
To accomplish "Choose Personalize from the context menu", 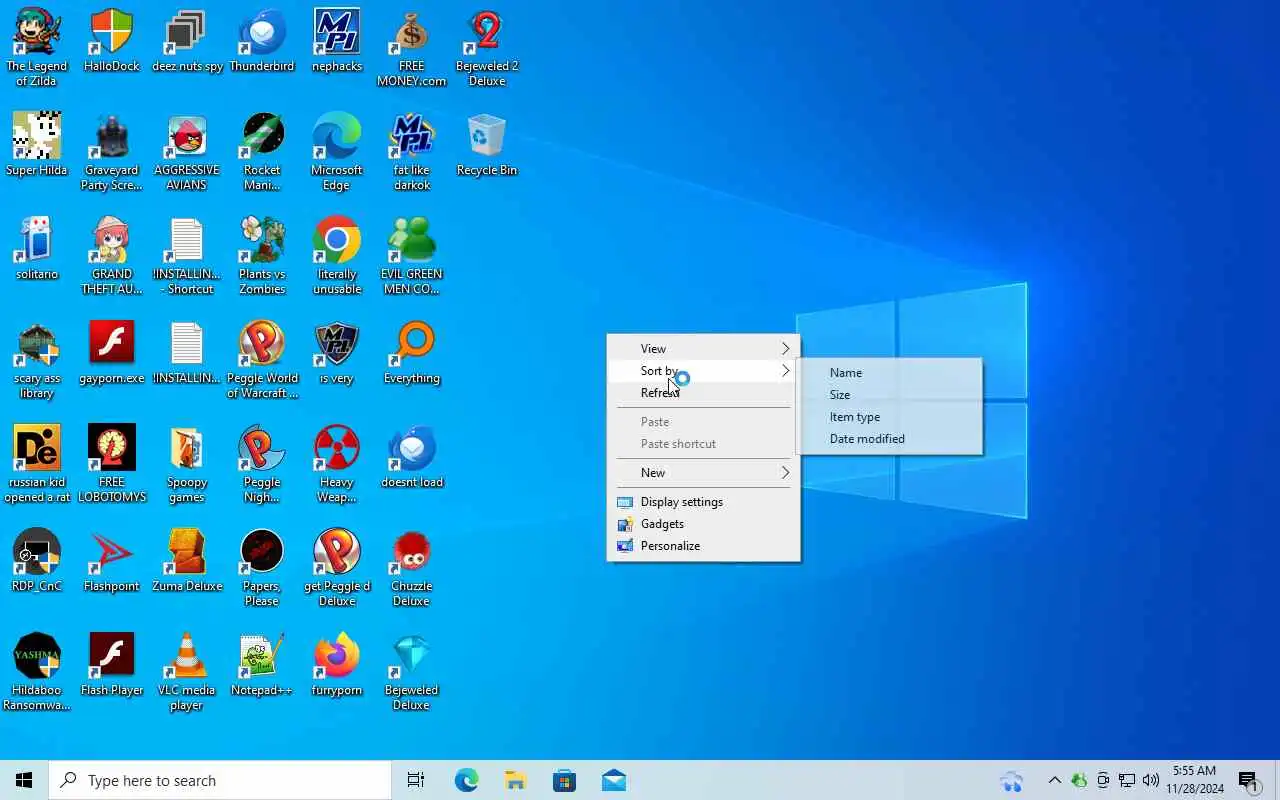I will click(x=703, y=545).
